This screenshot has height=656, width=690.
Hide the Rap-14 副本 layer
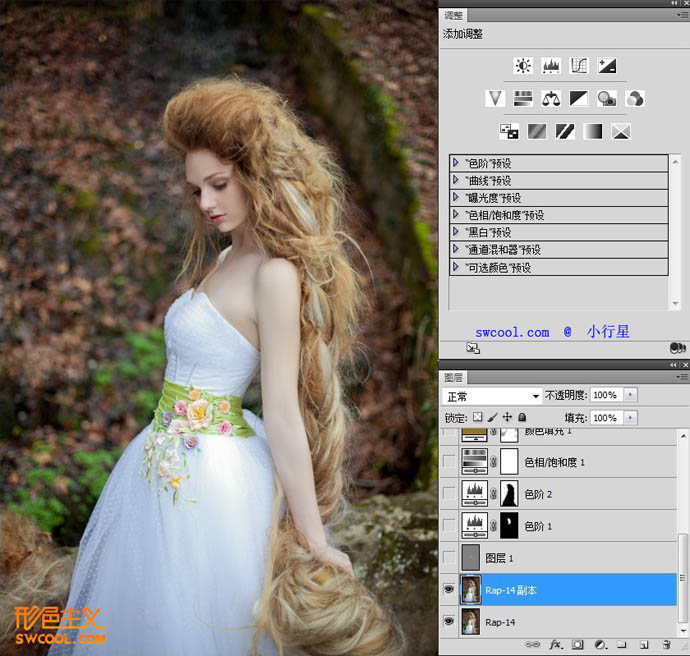click(x=450, y=589)
